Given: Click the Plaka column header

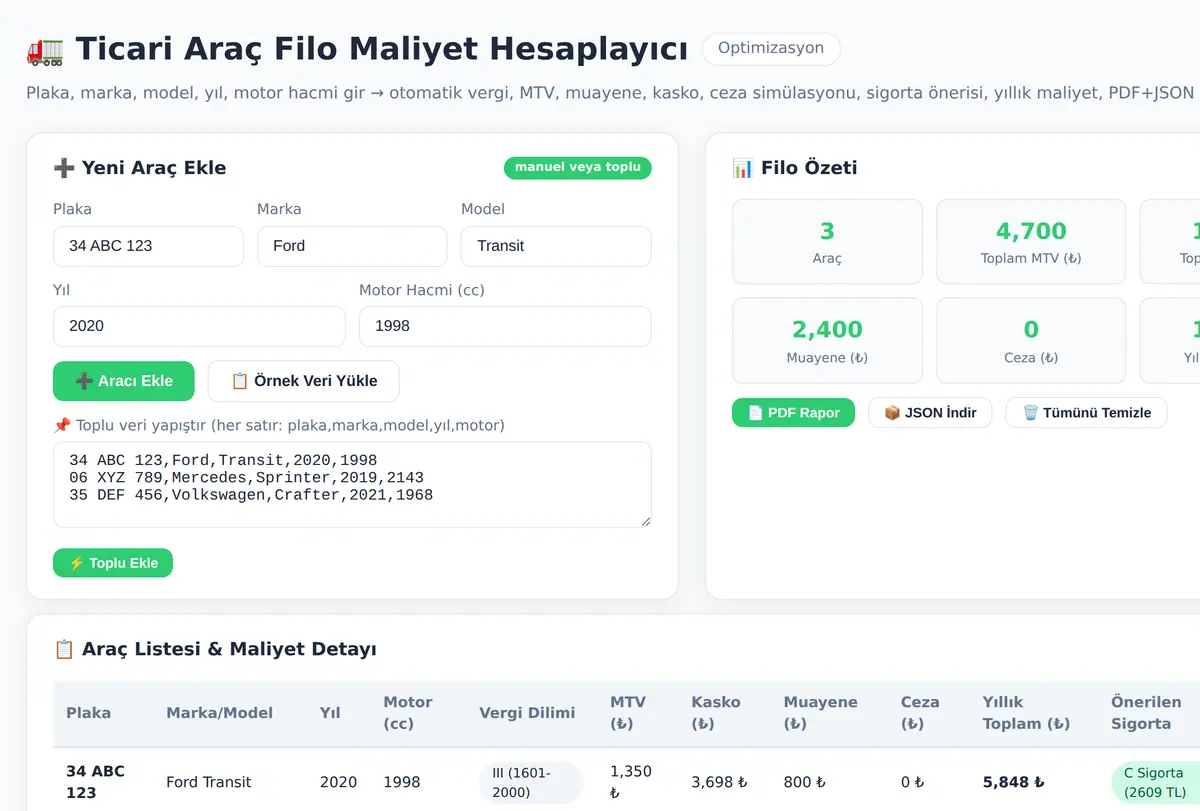Looking at the screenshot, I should click(x=88, y=713).
